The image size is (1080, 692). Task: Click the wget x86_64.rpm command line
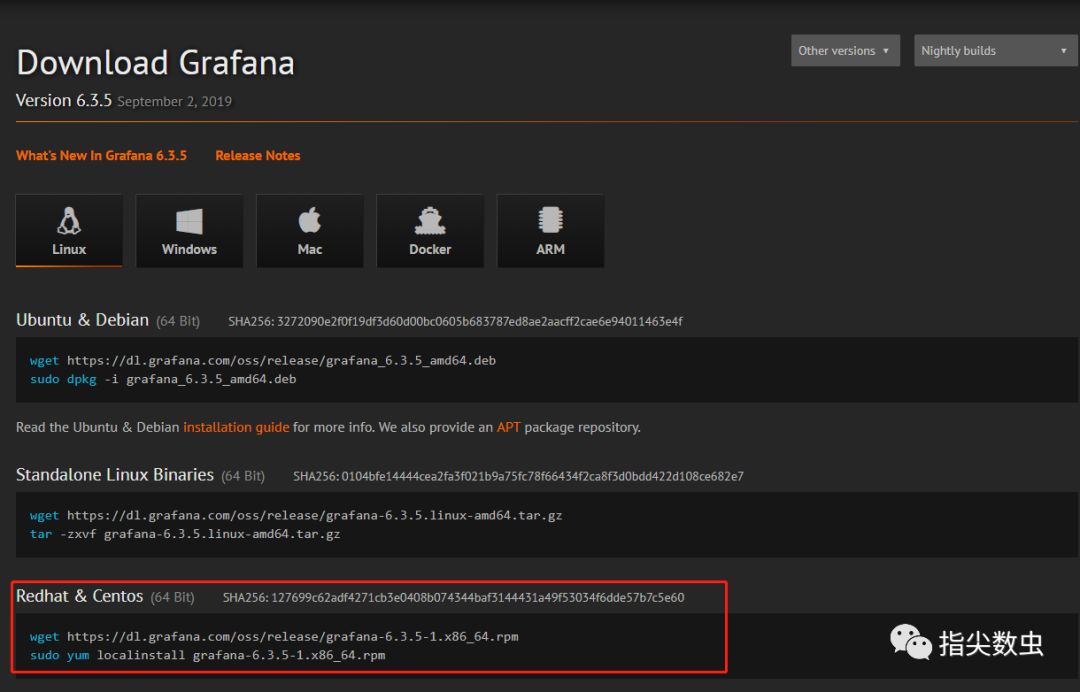tap(273, 637)
